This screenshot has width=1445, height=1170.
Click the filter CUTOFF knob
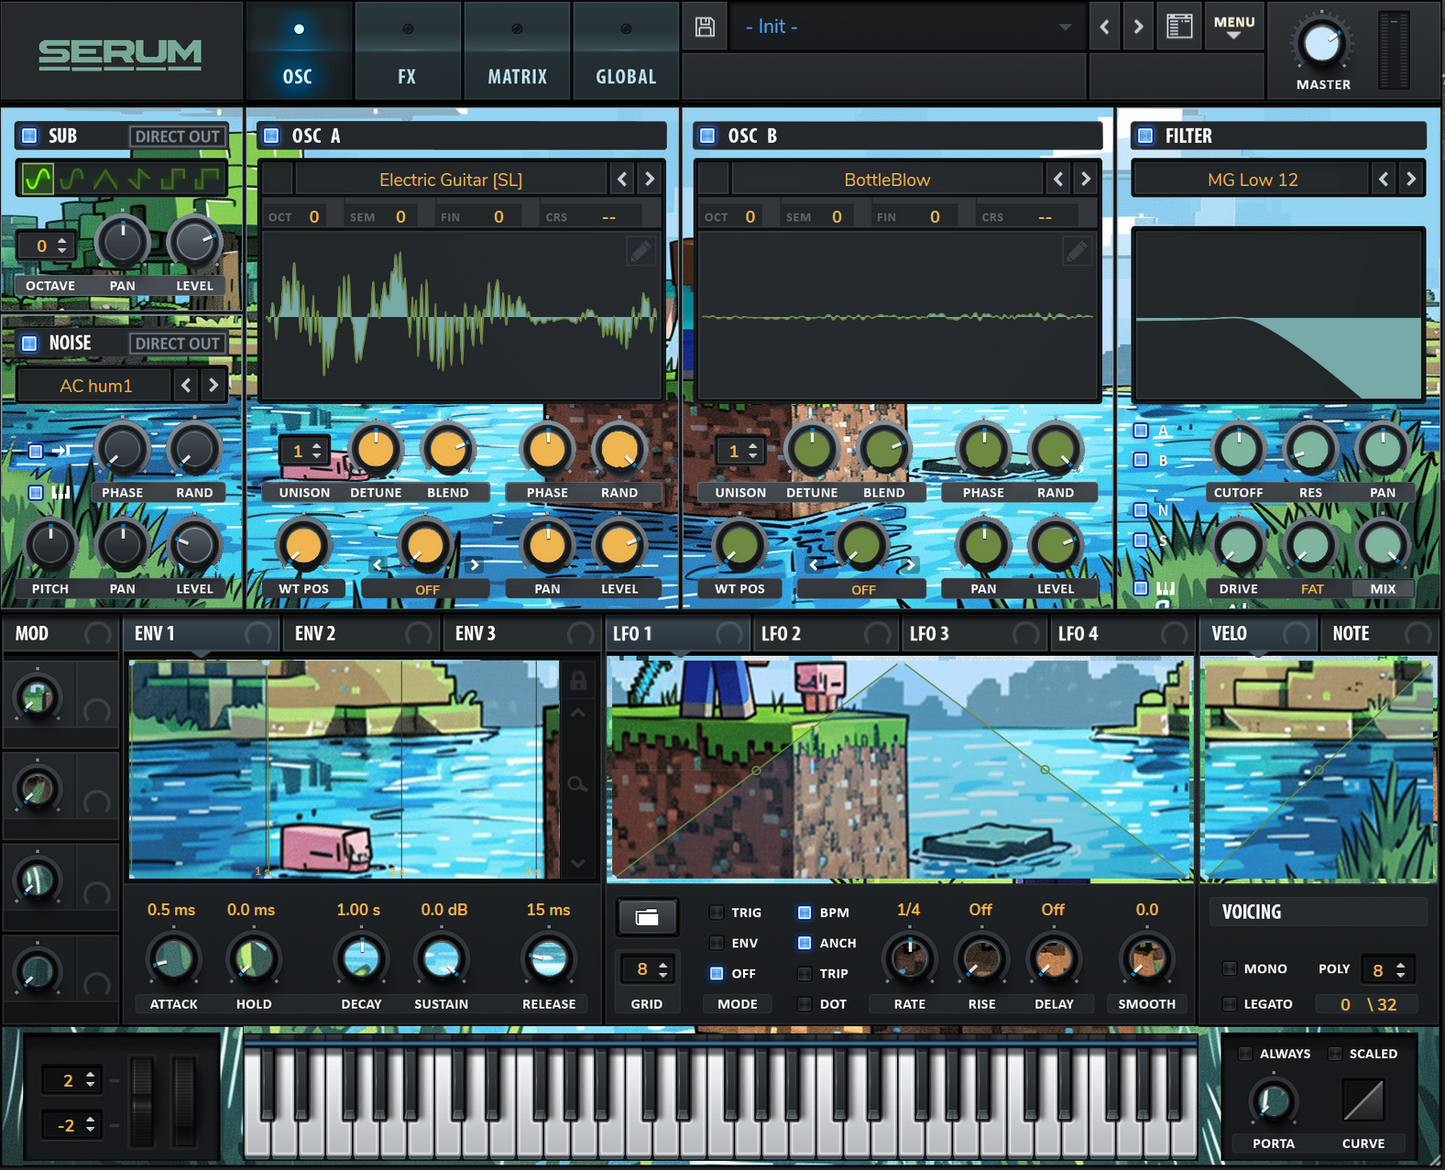[x=1238, y=449]
